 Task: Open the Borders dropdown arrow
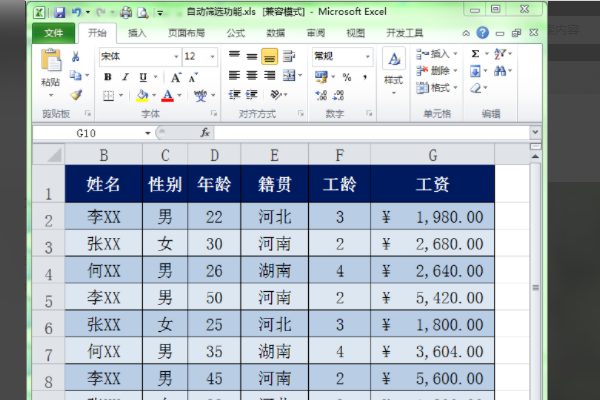(121, 95)
